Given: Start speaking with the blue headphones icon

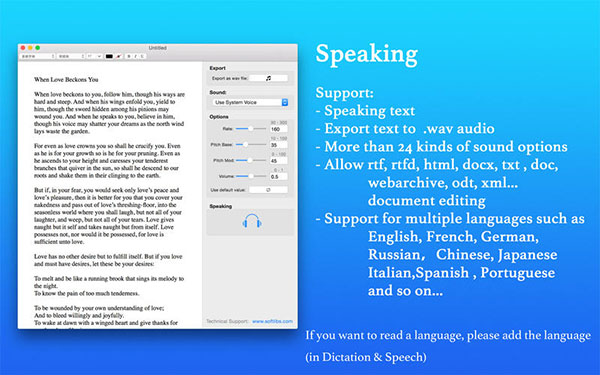Looking at the screenshot, I should point(252,222).
